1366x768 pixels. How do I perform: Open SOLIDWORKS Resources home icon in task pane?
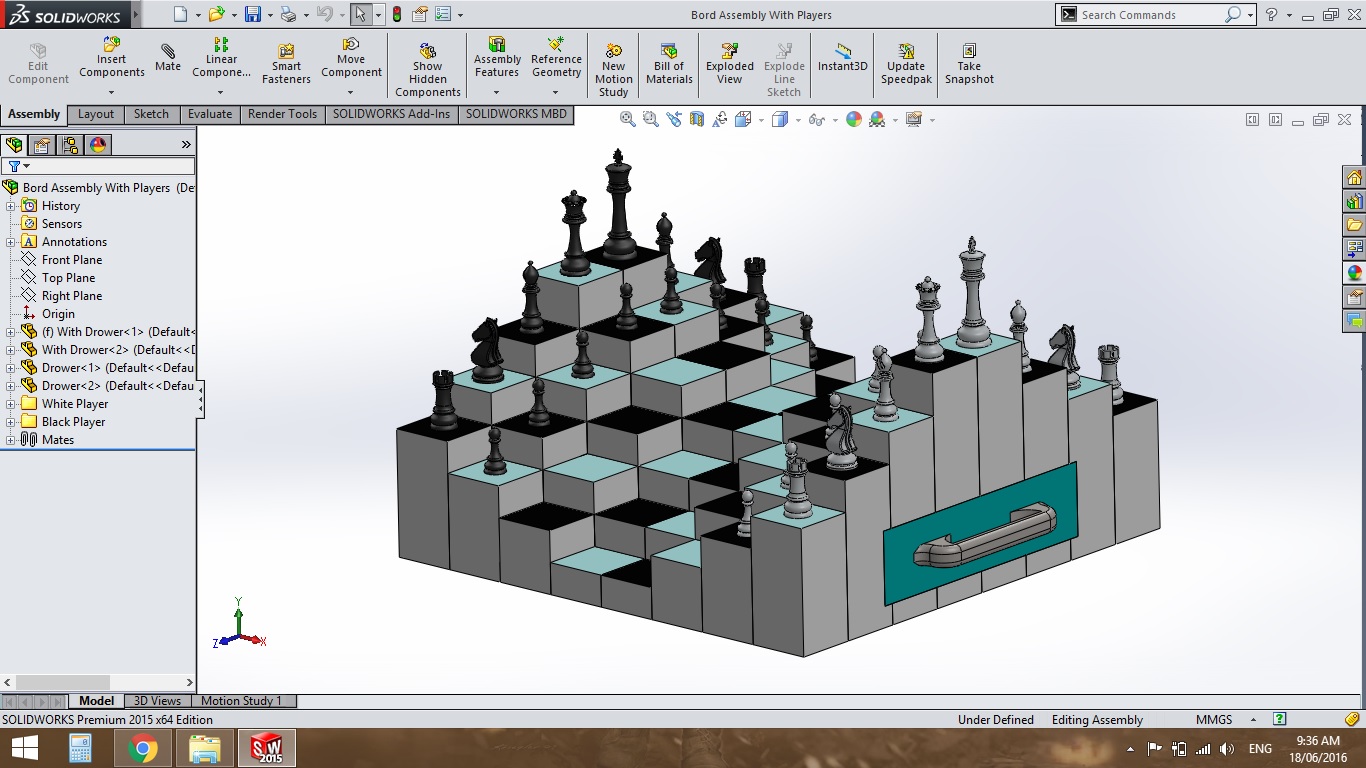point(1354,178)
